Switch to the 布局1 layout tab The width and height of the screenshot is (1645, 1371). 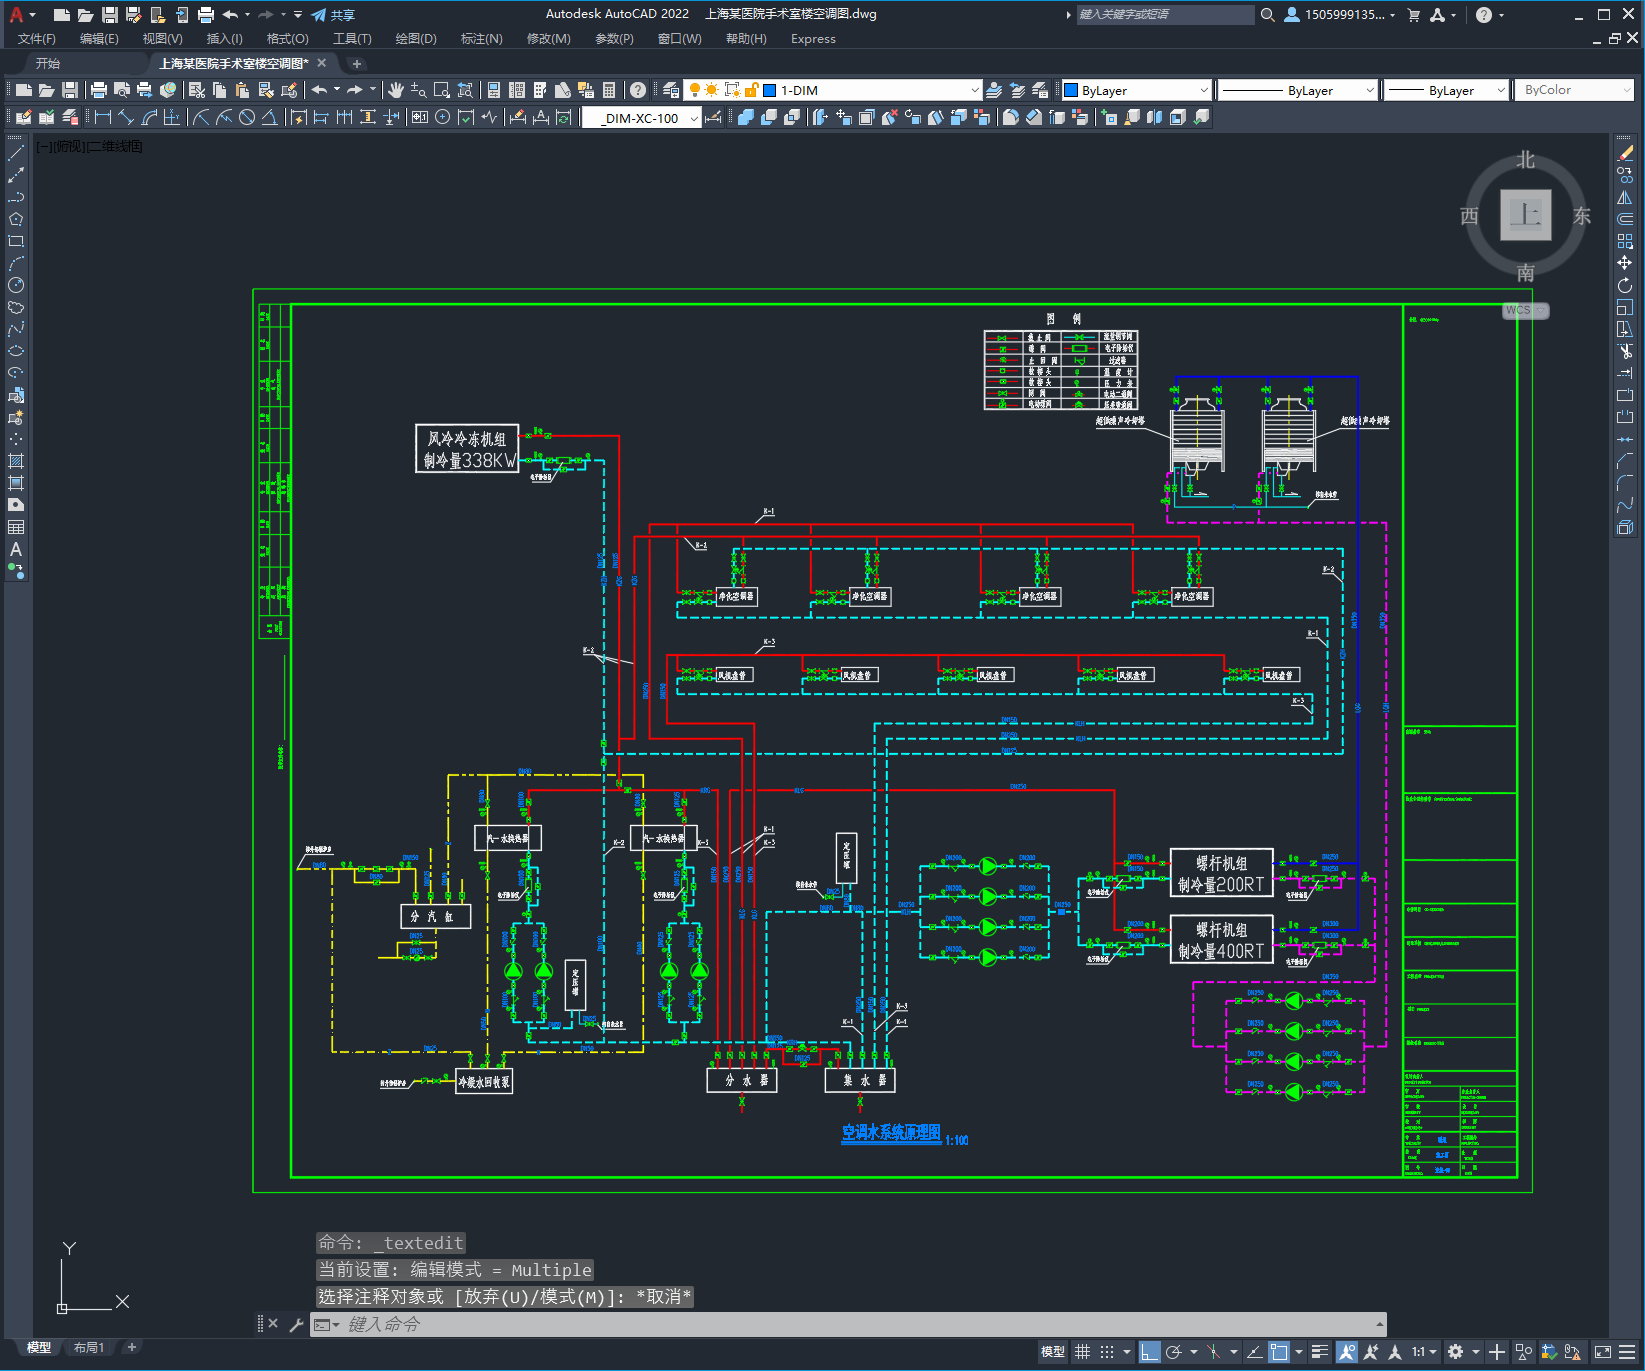[x=88, y=1347]
